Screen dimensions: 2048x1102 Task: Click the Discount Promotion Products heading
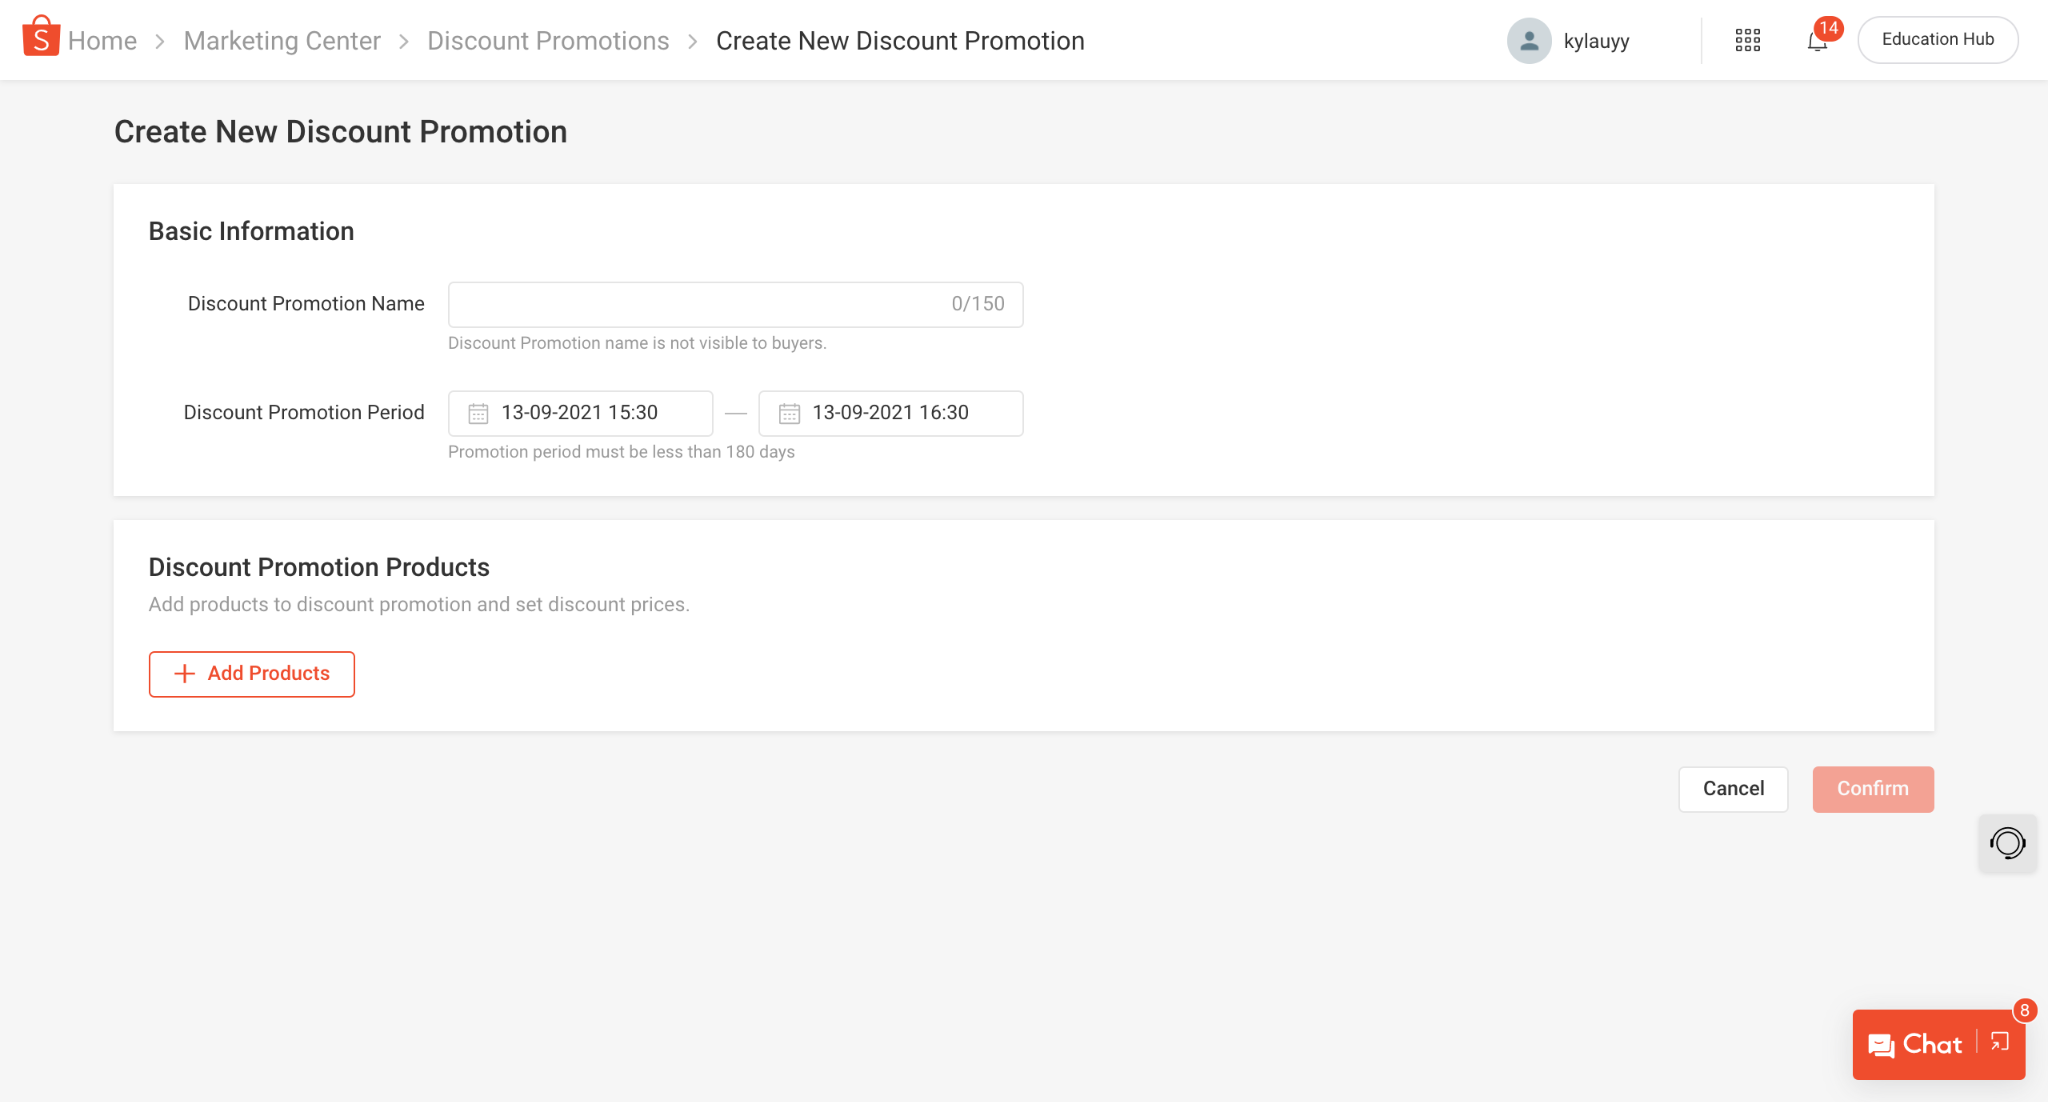(x=319, y=567)
